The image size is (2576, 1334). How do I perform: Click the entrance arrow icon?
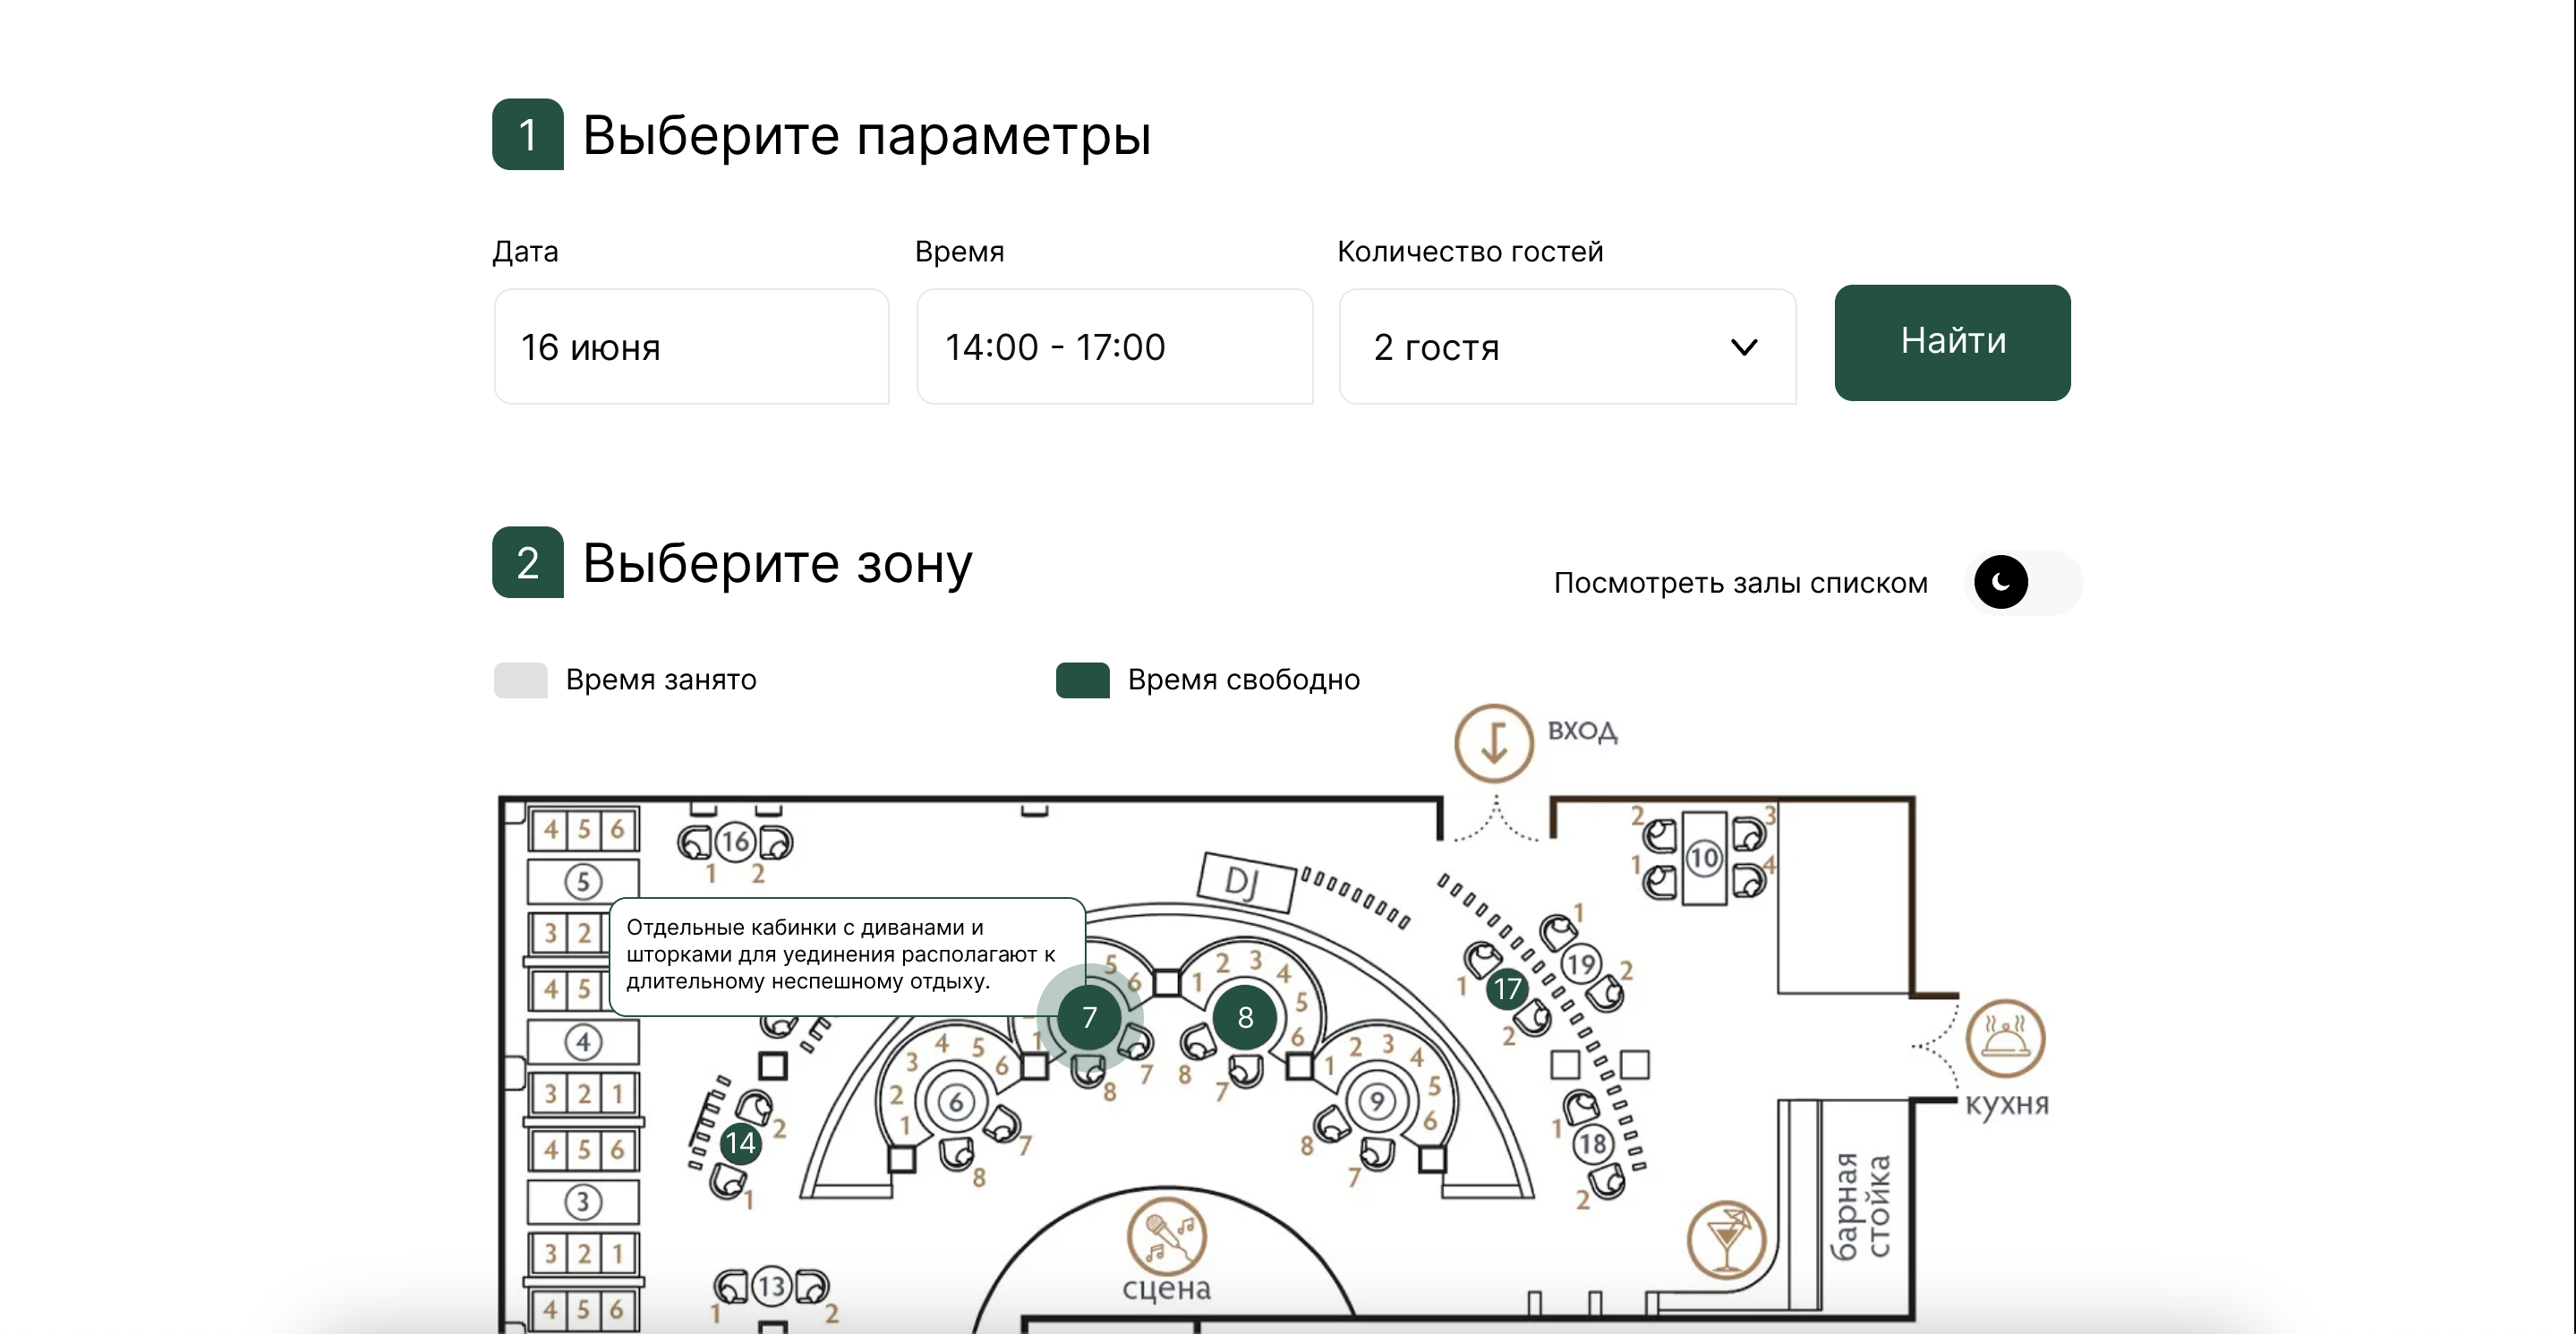tap(1493, 743)
